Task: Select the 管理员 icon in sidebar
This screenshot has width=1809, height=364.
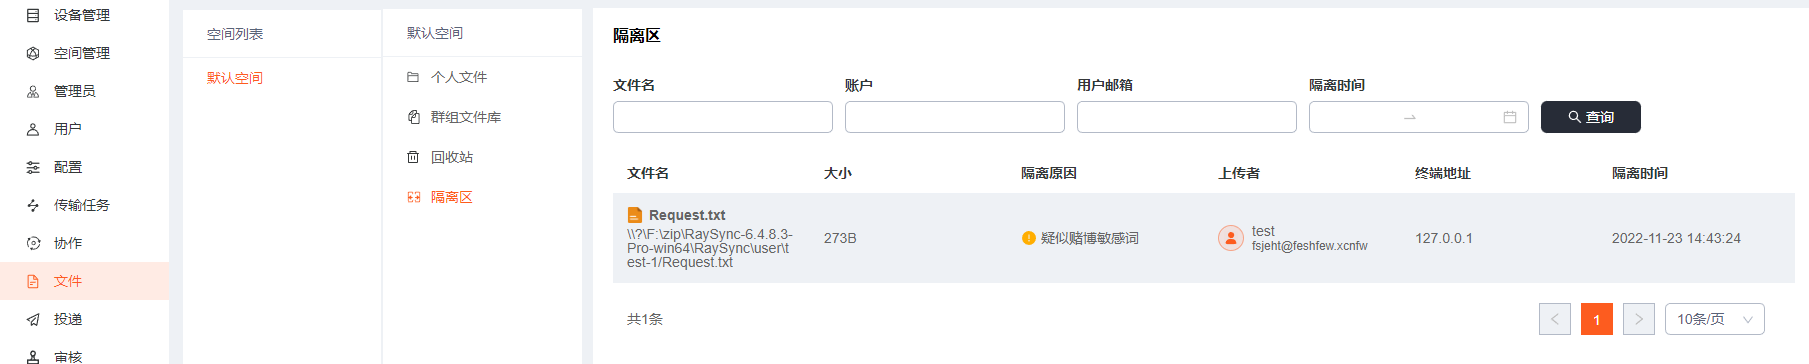Action: coord(33,91)
